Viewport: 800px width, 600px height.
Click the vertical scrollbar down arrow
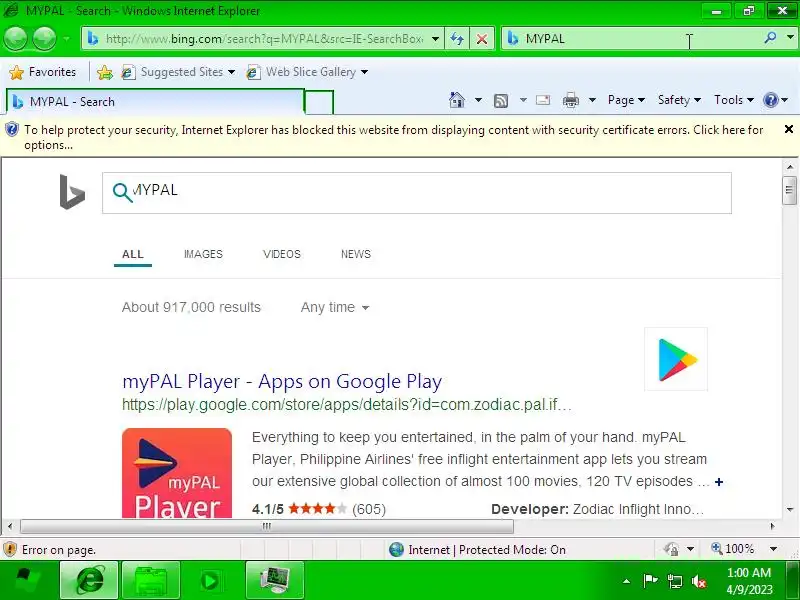click(x=790, y=510)
